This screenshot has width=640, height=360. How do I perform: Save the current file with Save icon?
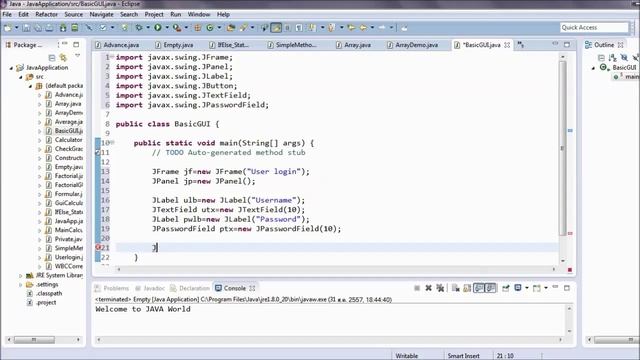[x=26, y=28]
